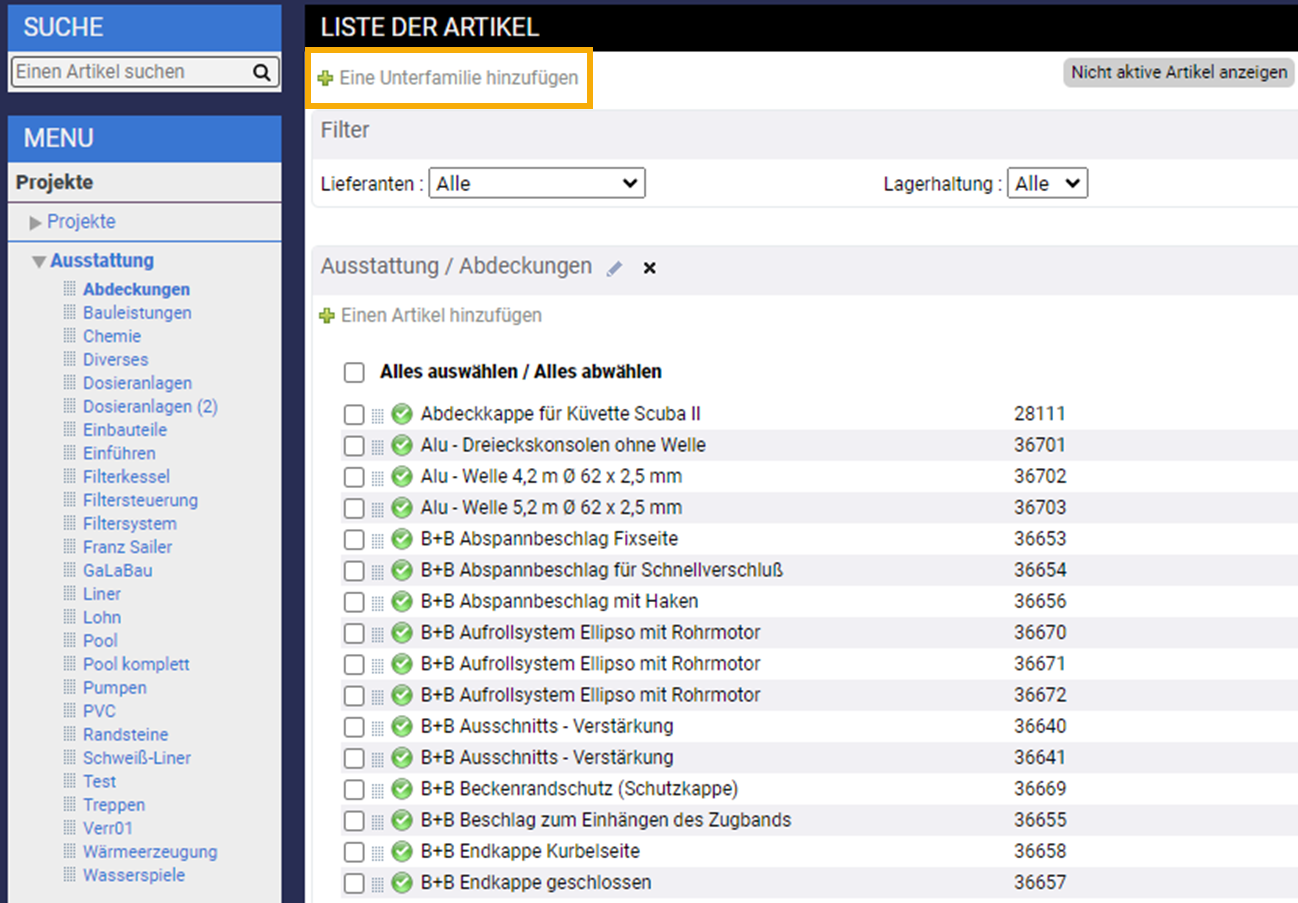Select Wärmeerzeugung from sidebar menu
This screenshot has height=903, width=1298.
pos(150,852)
